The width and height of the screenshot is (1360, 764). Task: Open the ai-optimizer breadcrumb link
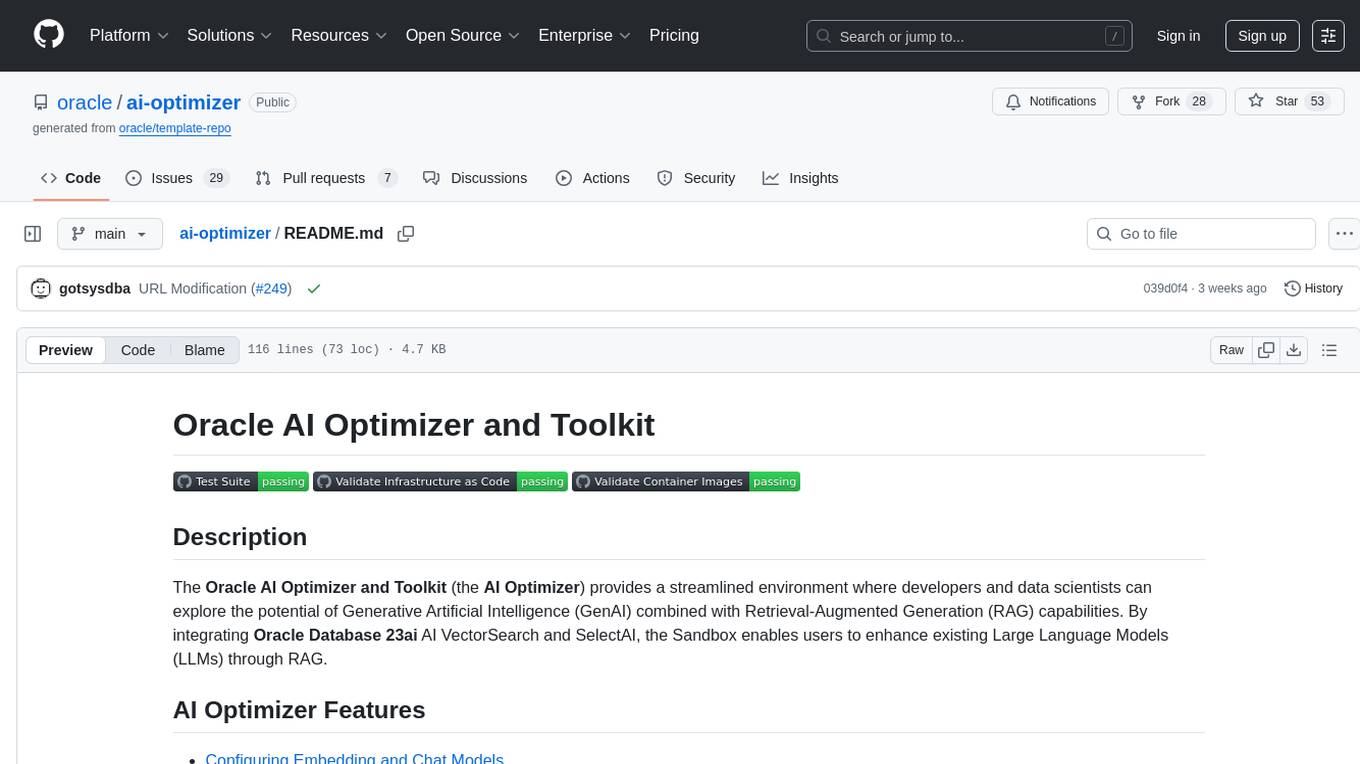pyautogui.click(x=225, y=233)
